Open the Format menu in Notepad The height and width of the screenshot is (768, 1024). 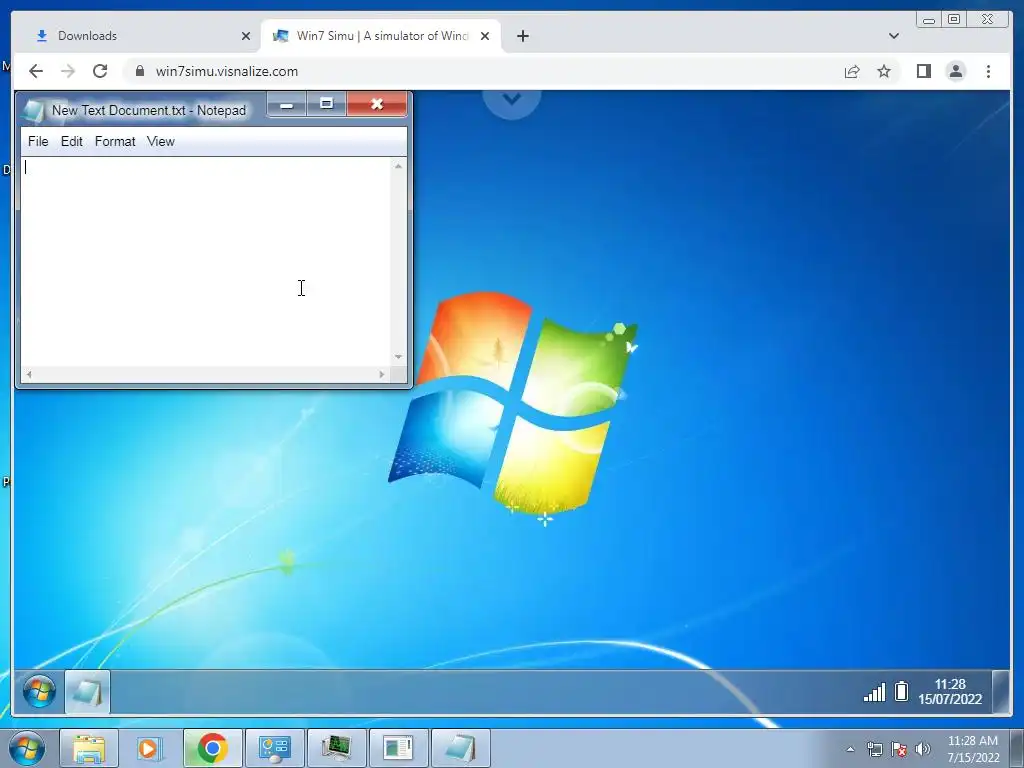coord(115,141)
